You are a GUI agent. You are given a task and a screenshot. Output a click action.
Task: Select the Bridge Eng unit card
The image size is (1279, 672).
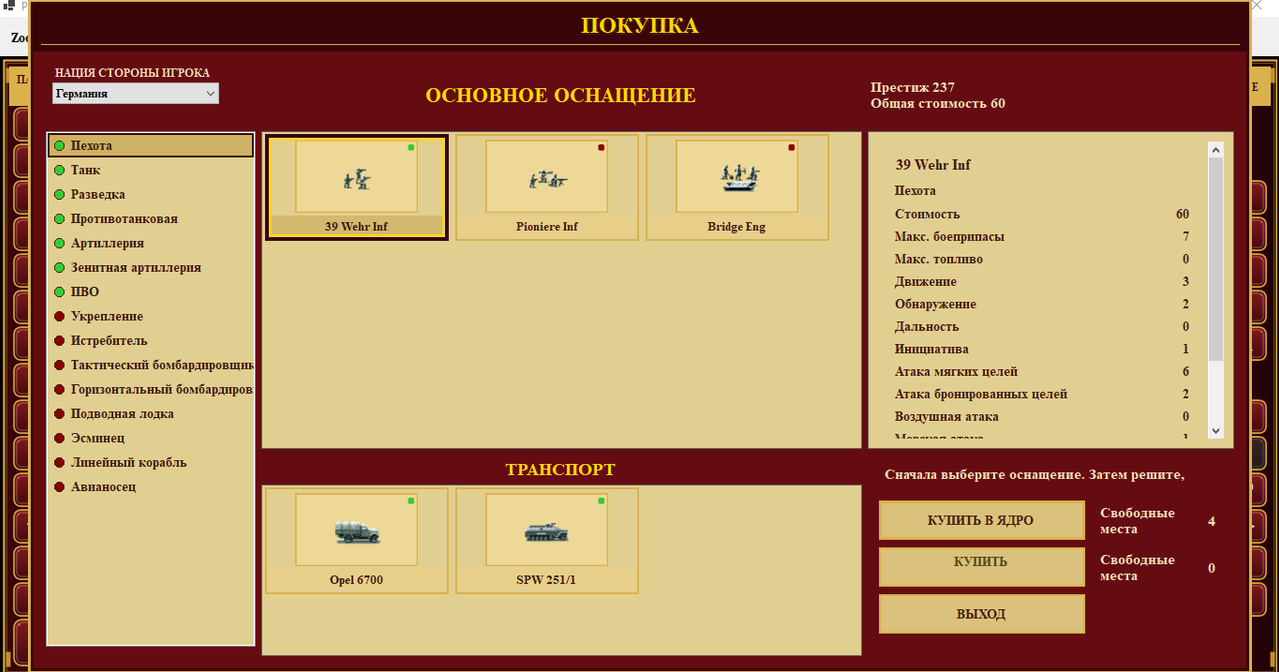(x=737, y=188)
